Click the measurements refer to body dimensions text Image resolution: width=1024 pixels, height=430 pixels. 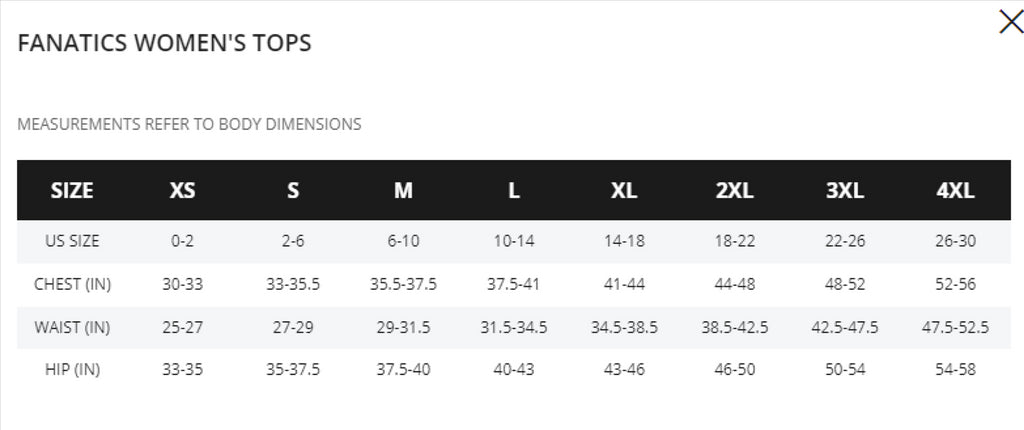pos(189,124)
